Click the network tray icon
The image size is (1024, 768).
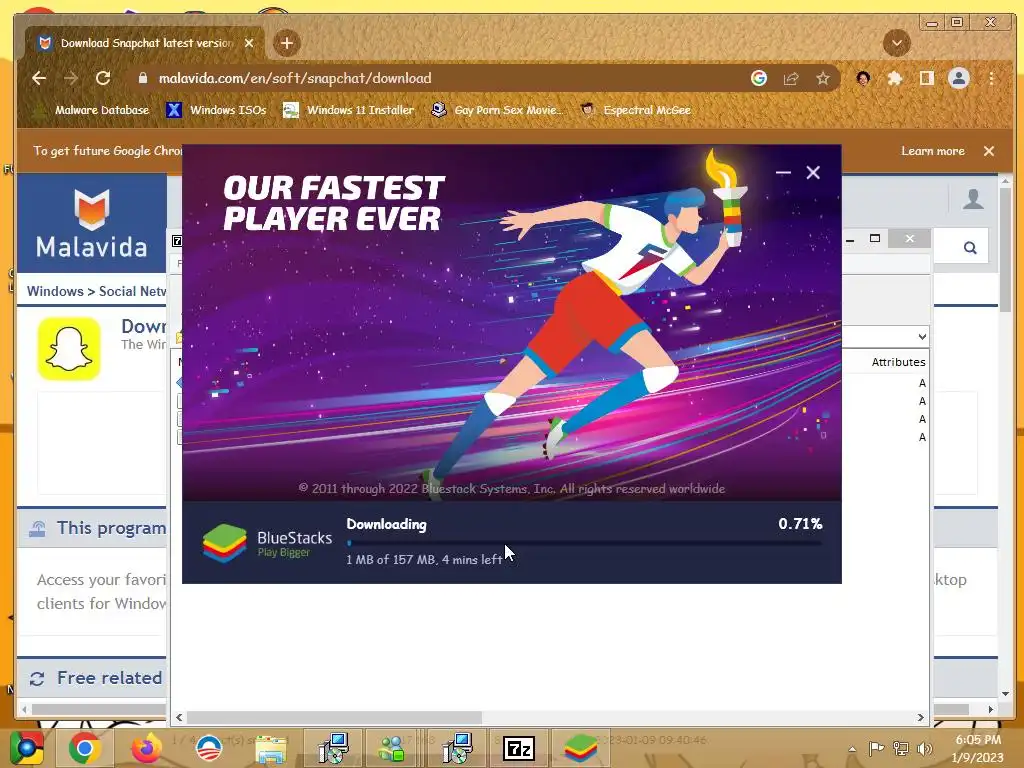point(901,748)
